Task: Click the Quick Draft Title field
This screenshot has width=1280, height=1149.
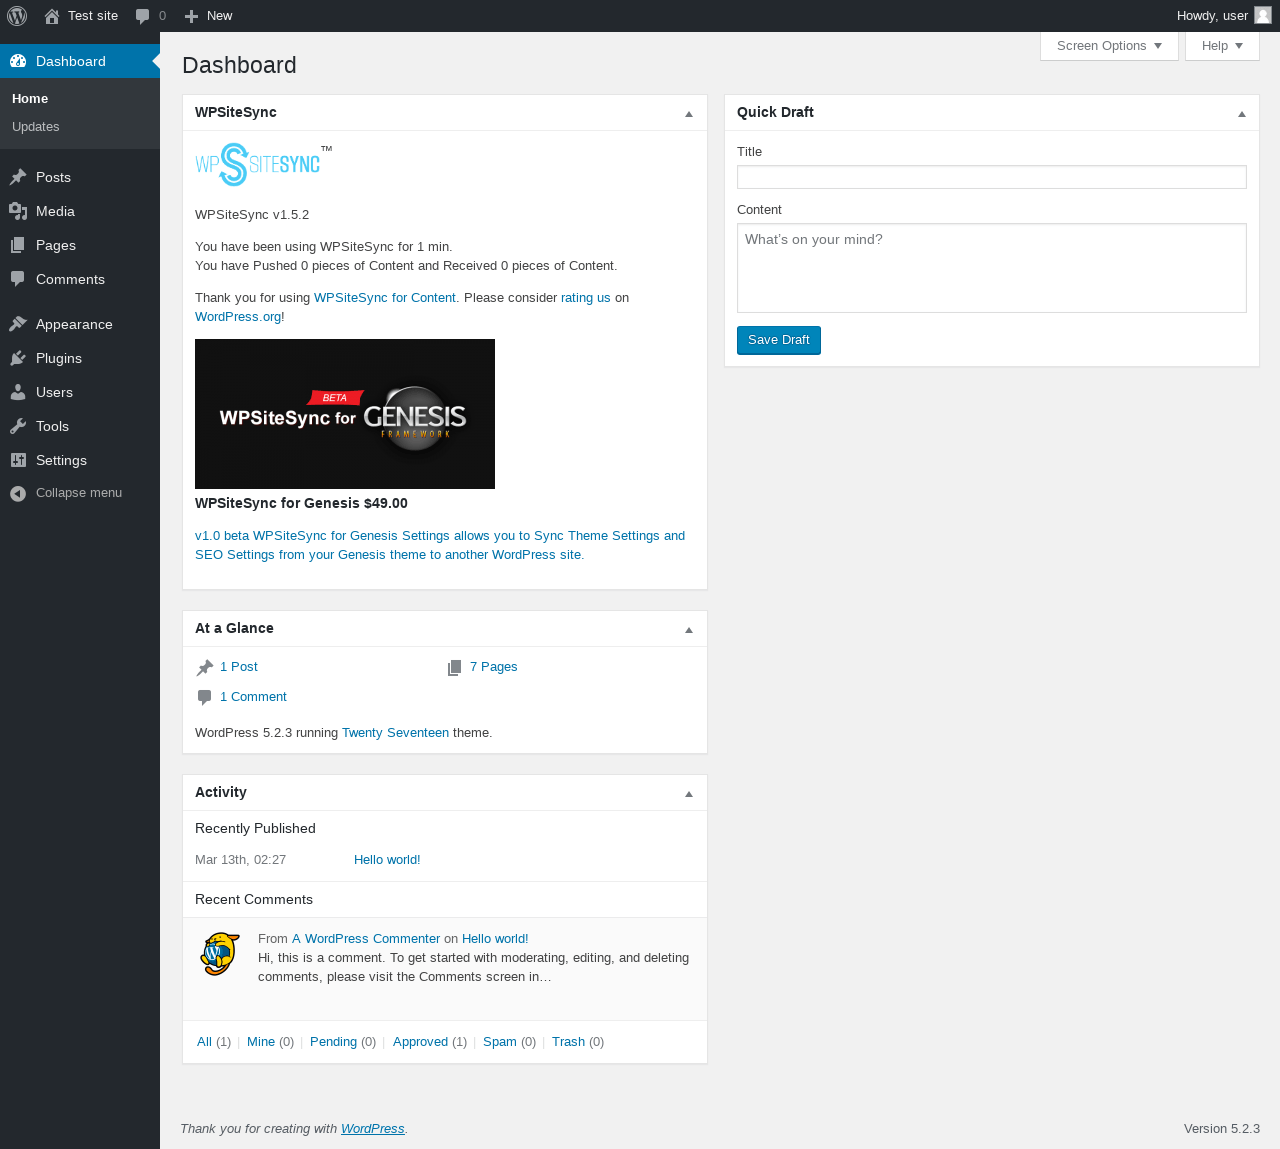Action: [992, 177]
